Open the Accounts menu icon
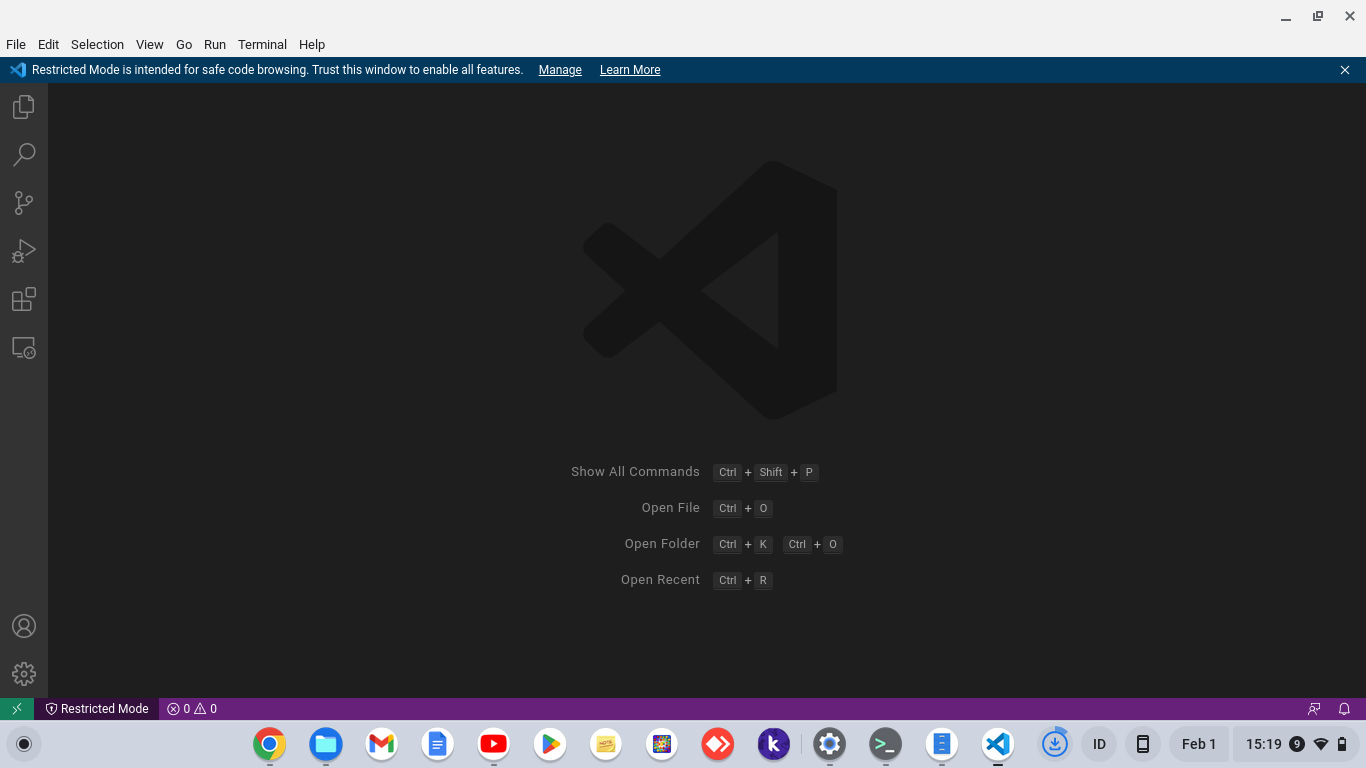Viewport: 1366px width, 768px height. pos(24,626)
